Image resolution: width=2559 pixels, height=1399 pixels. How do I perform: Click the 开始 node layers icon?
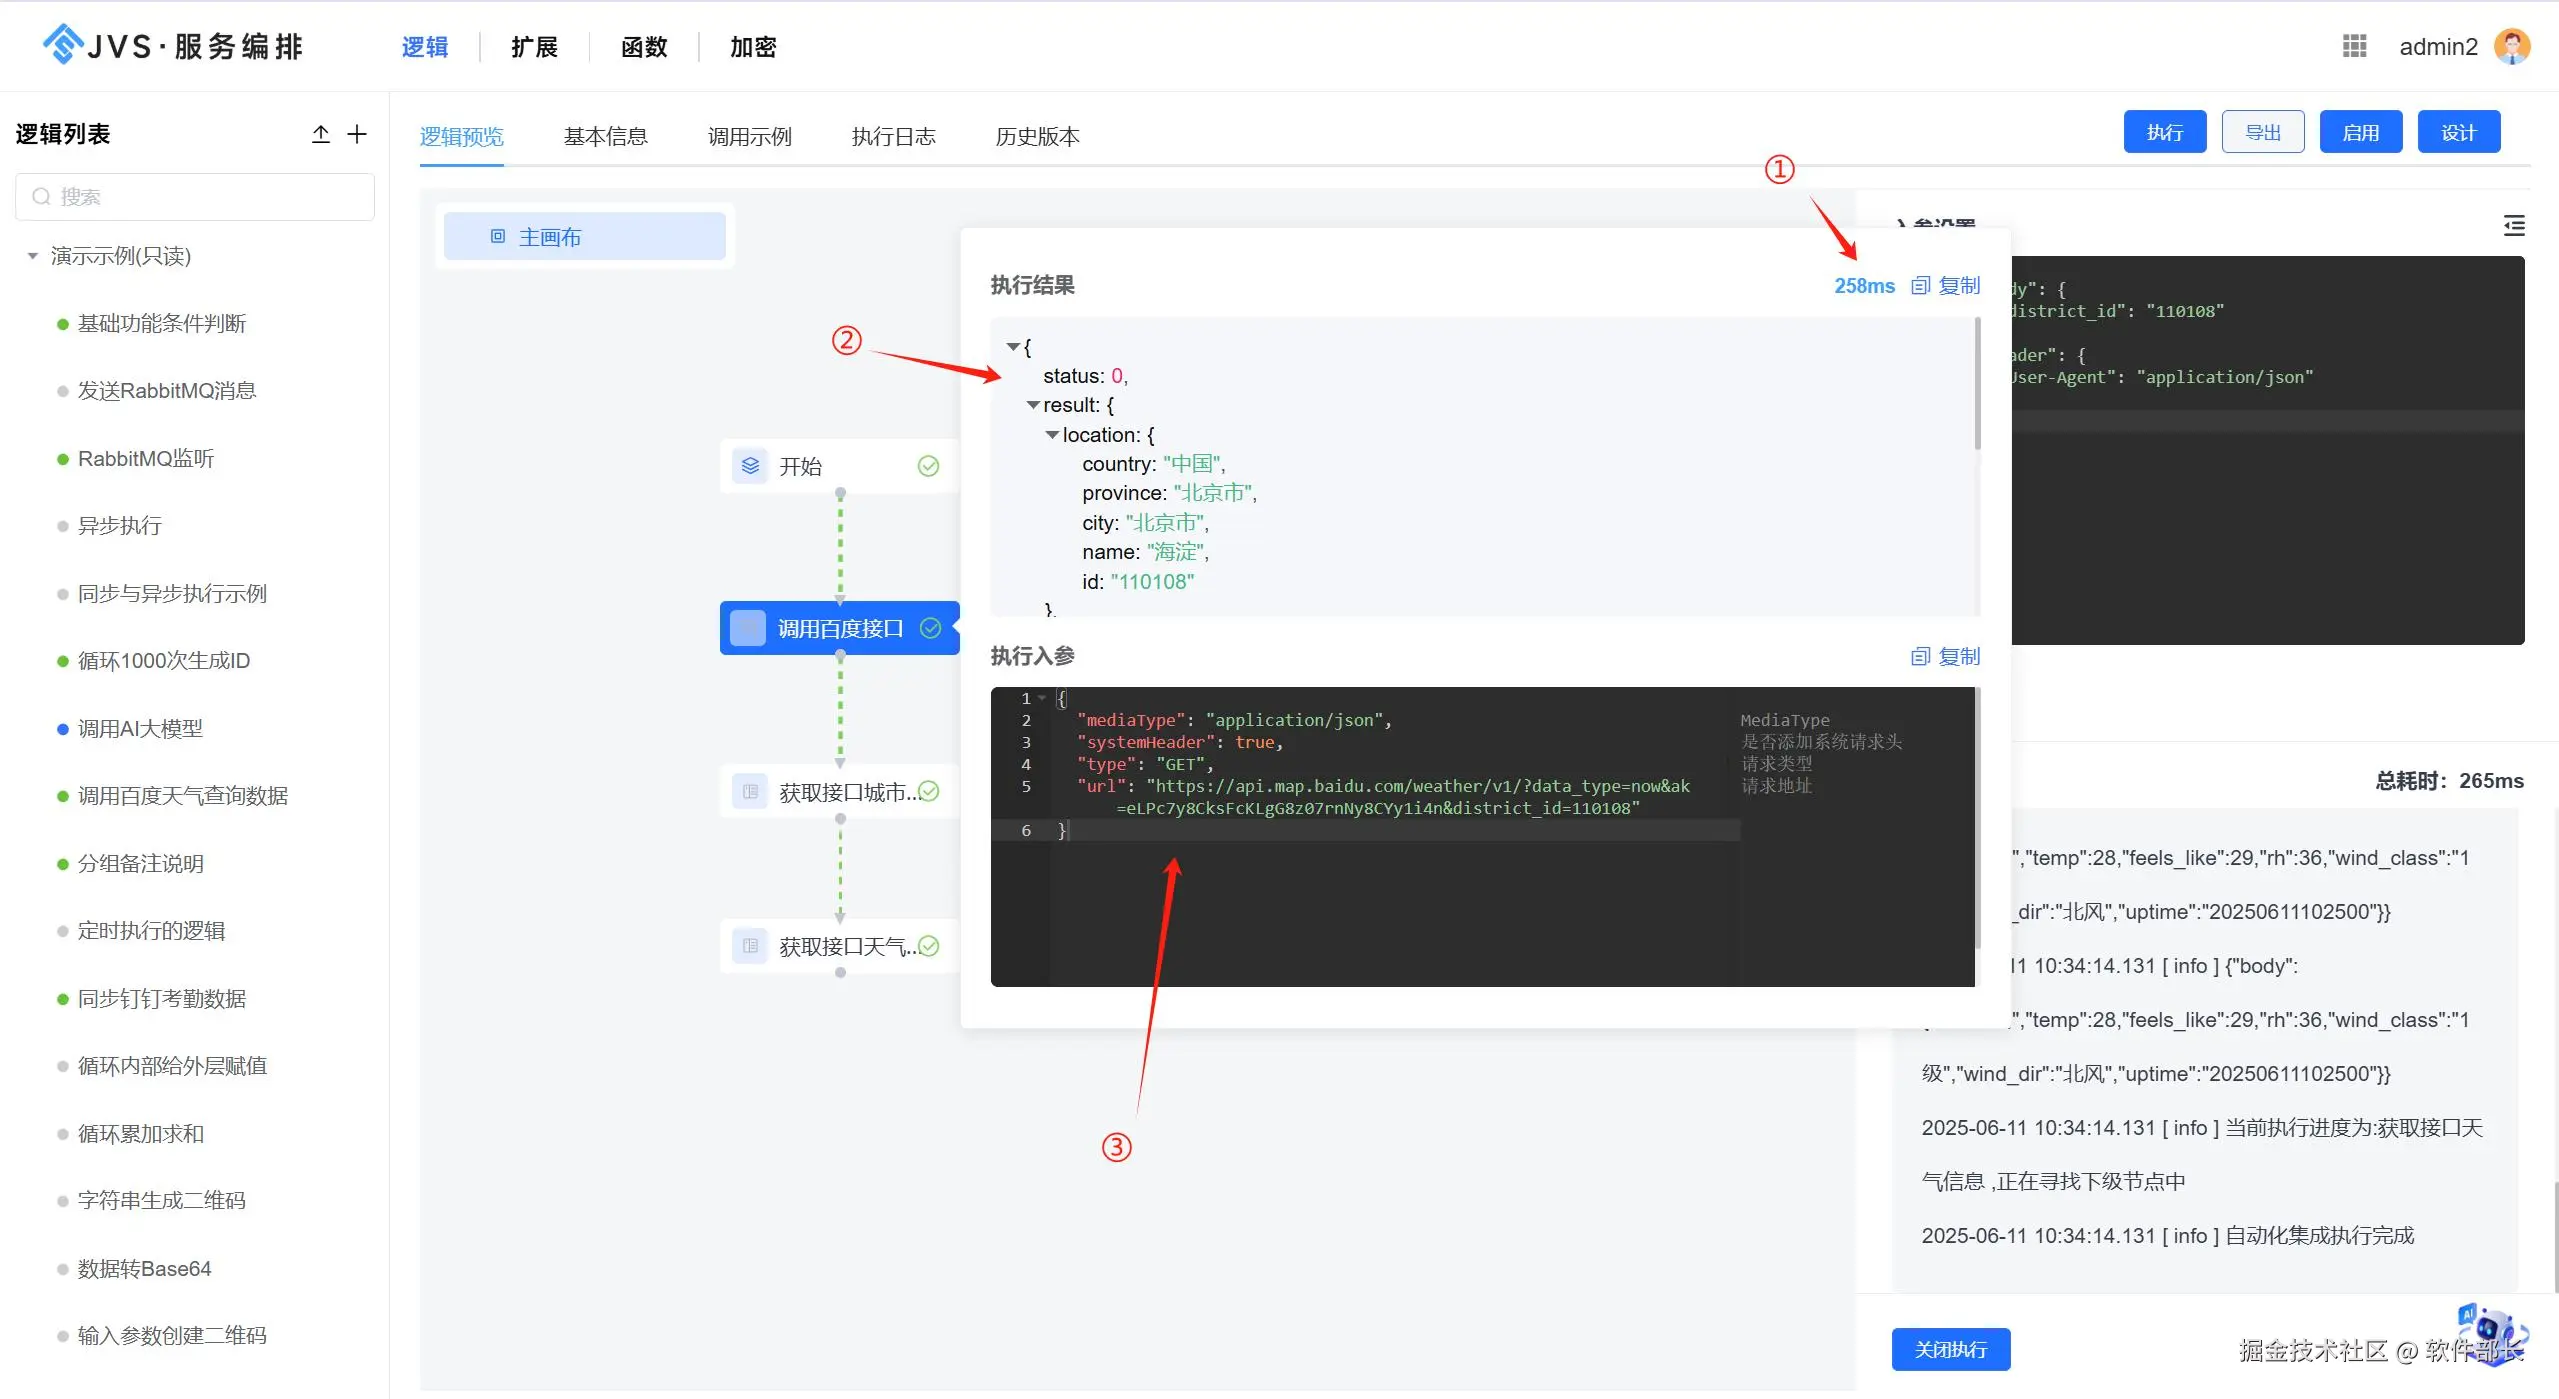pos(750,466)
